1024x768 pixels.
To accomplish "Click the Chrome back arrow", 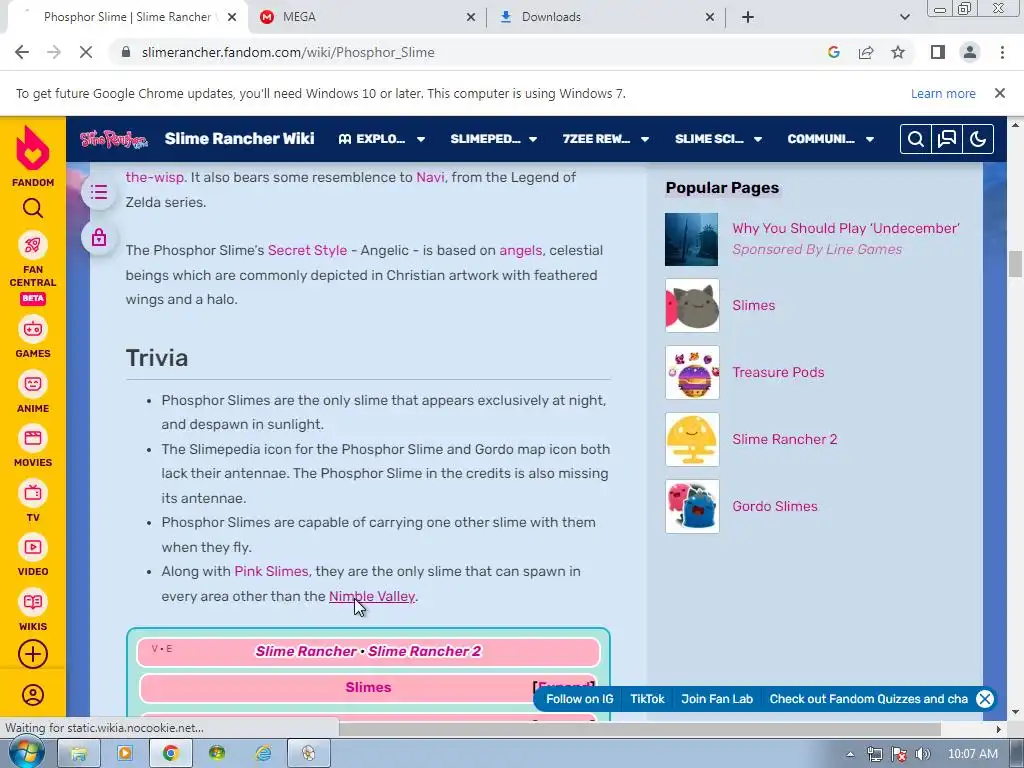I will [x=22, y=52].
